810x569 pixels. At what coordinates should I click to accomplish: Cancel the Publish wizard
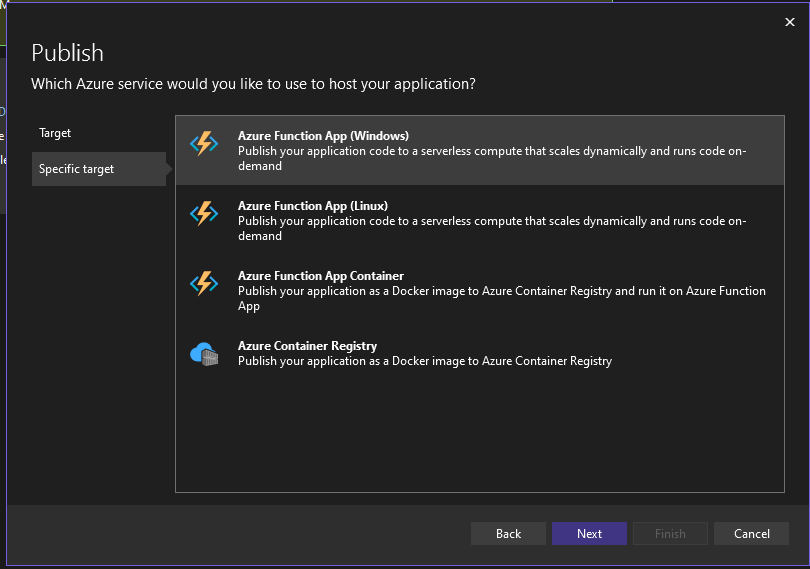click(x=751, y=533)
